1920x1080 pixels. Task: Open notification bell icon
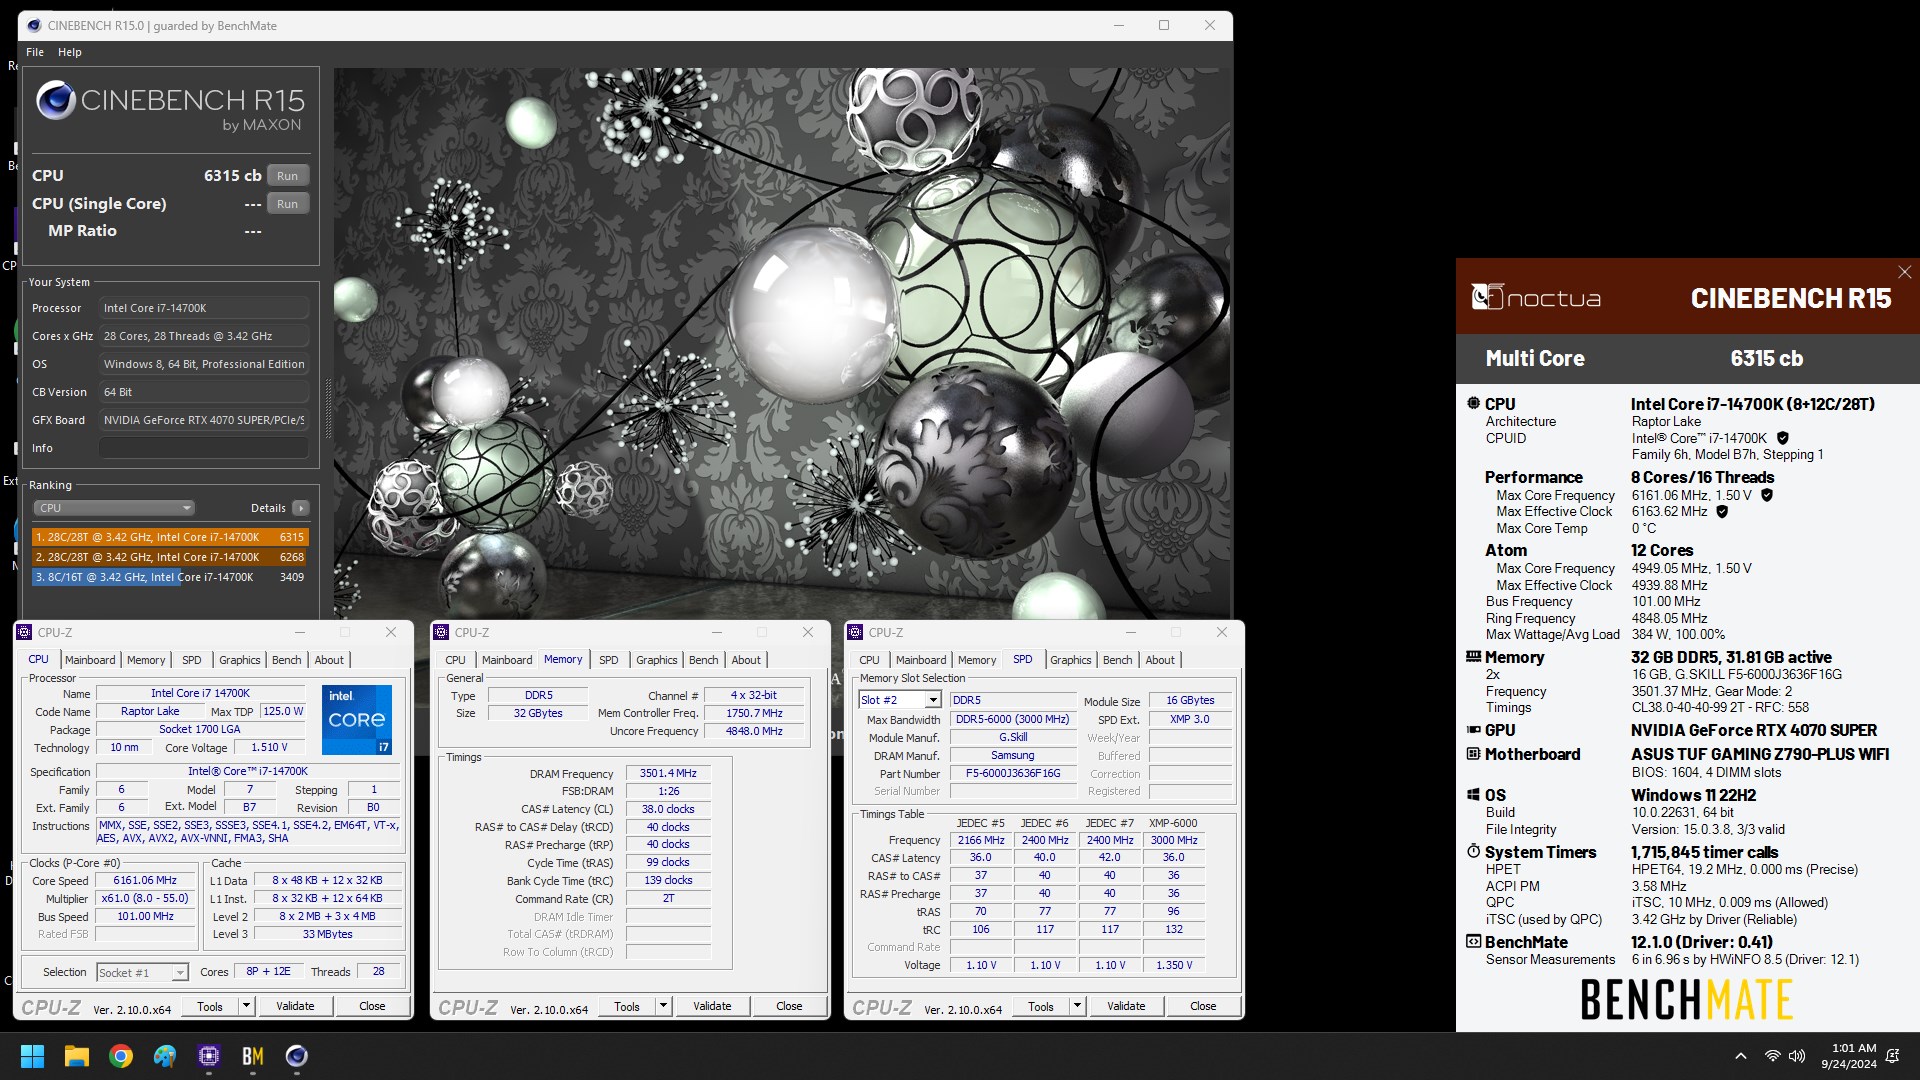[x=1893, y=1056]
